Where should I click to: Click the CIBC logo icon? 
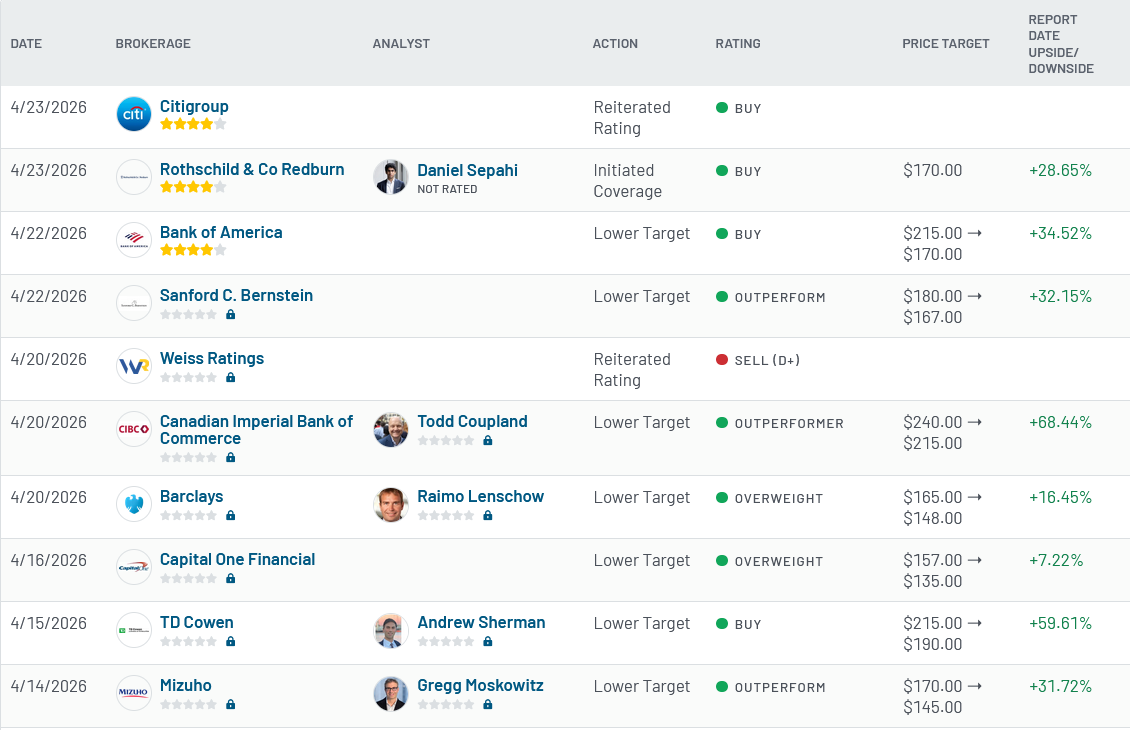click(134, 429)
